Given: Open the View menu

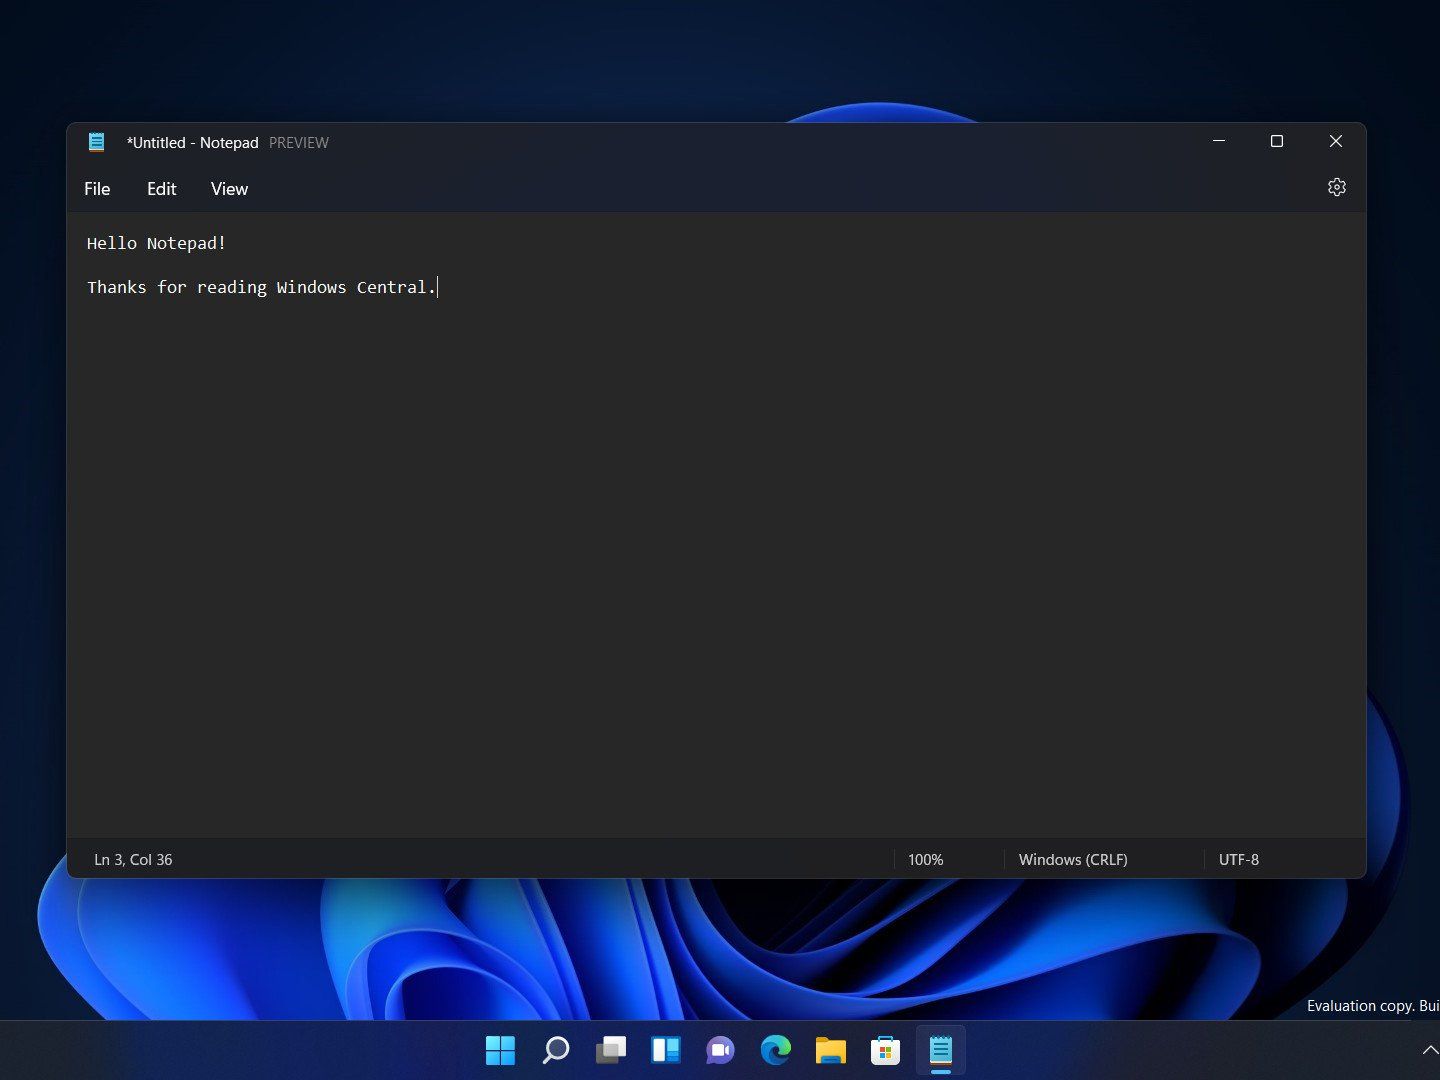Looking at the screenshot, I should point(229,189).
